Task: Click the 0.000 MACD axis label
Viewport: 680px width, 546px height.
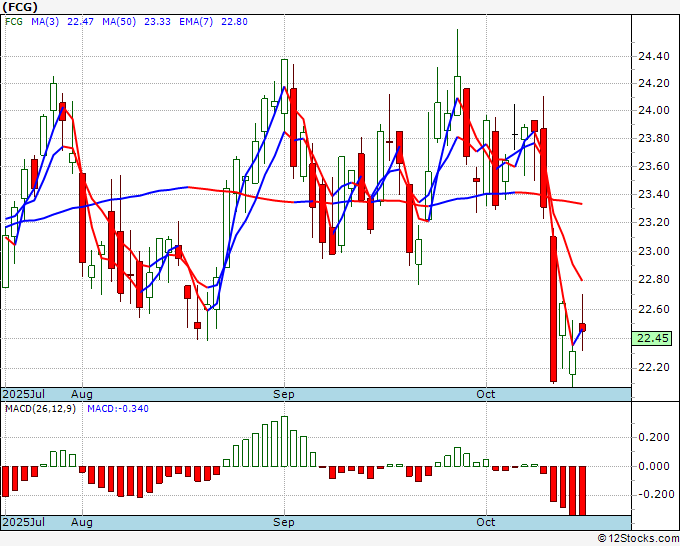Action: coord(654,466)
